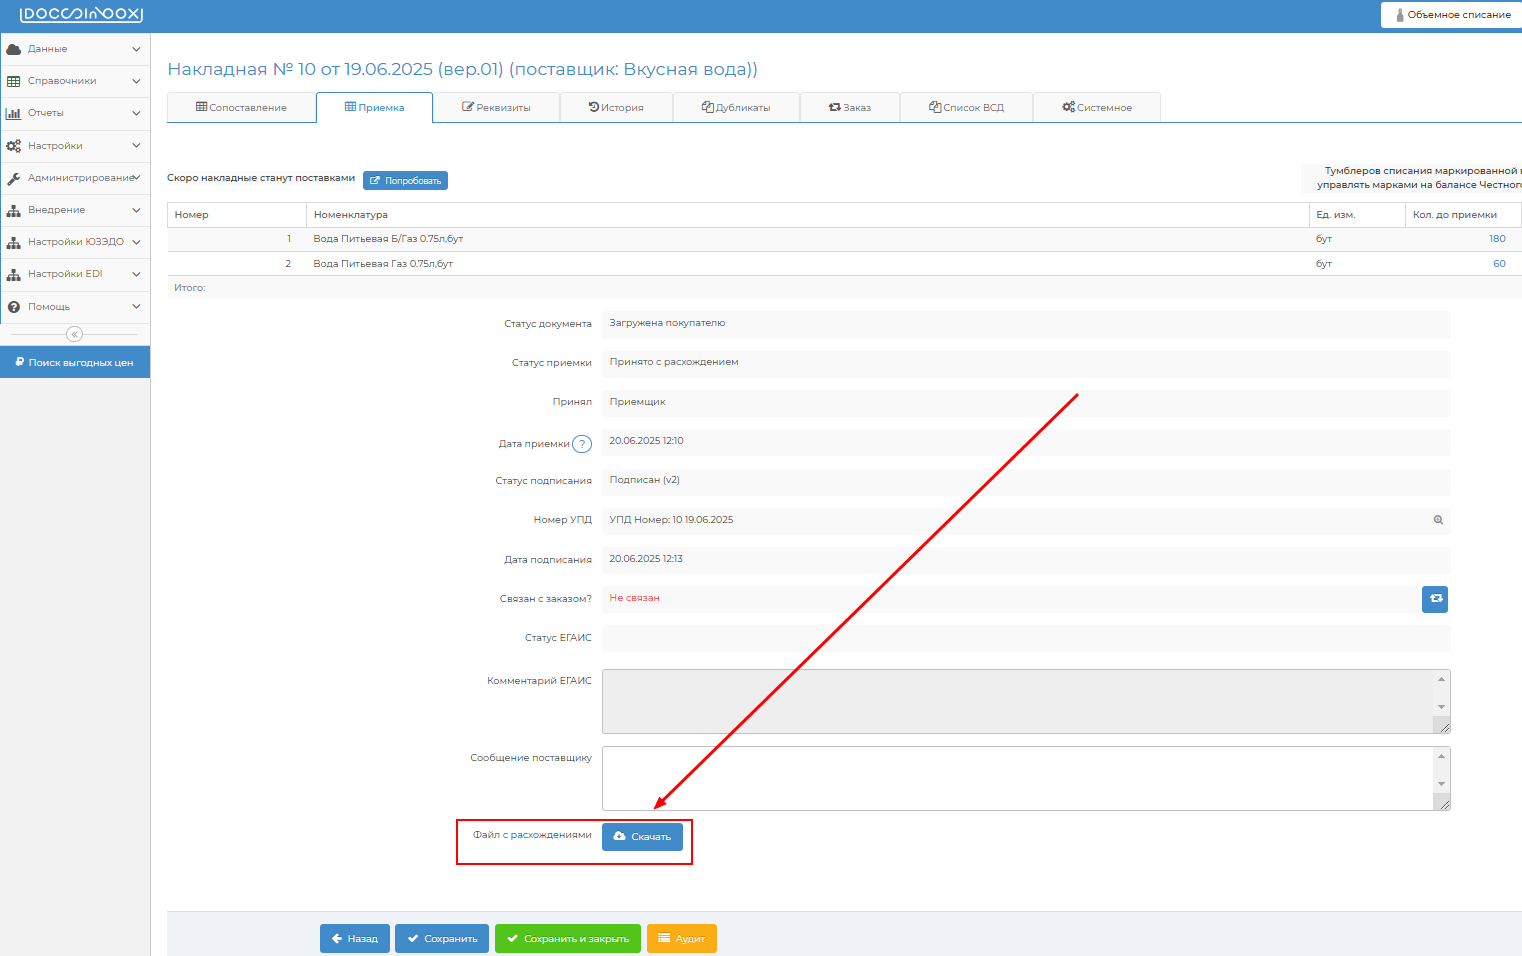This screenshot has height=956, width=1522.
Task: Click into the Сообщение поставщику text area
Action: [1016, 778]
